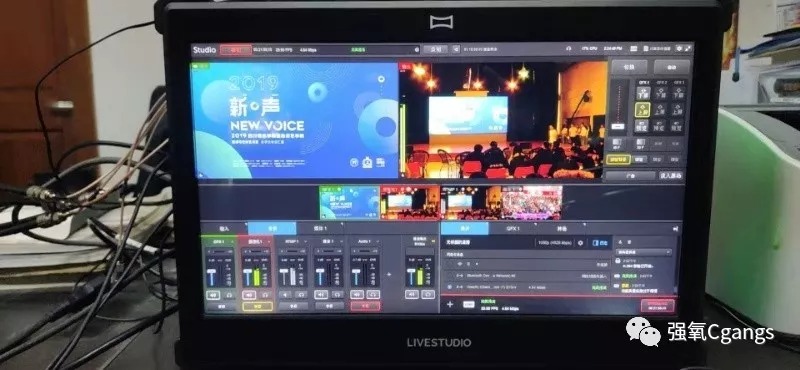Mute the GFX 1 audio channel

click(213, 294)
